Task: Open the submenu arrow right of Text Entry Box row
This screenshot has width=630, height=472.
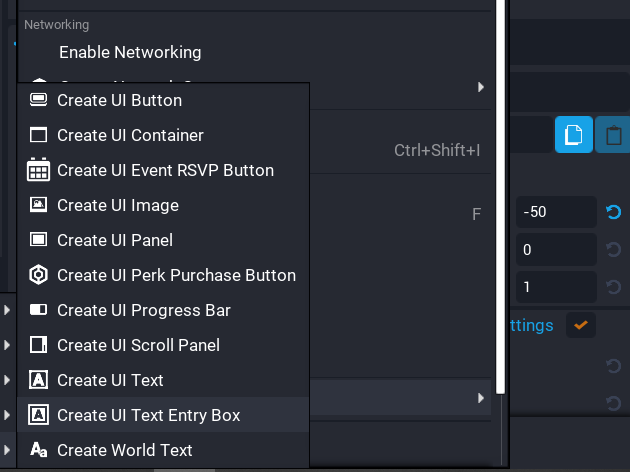Action: (x=481, y=399)
